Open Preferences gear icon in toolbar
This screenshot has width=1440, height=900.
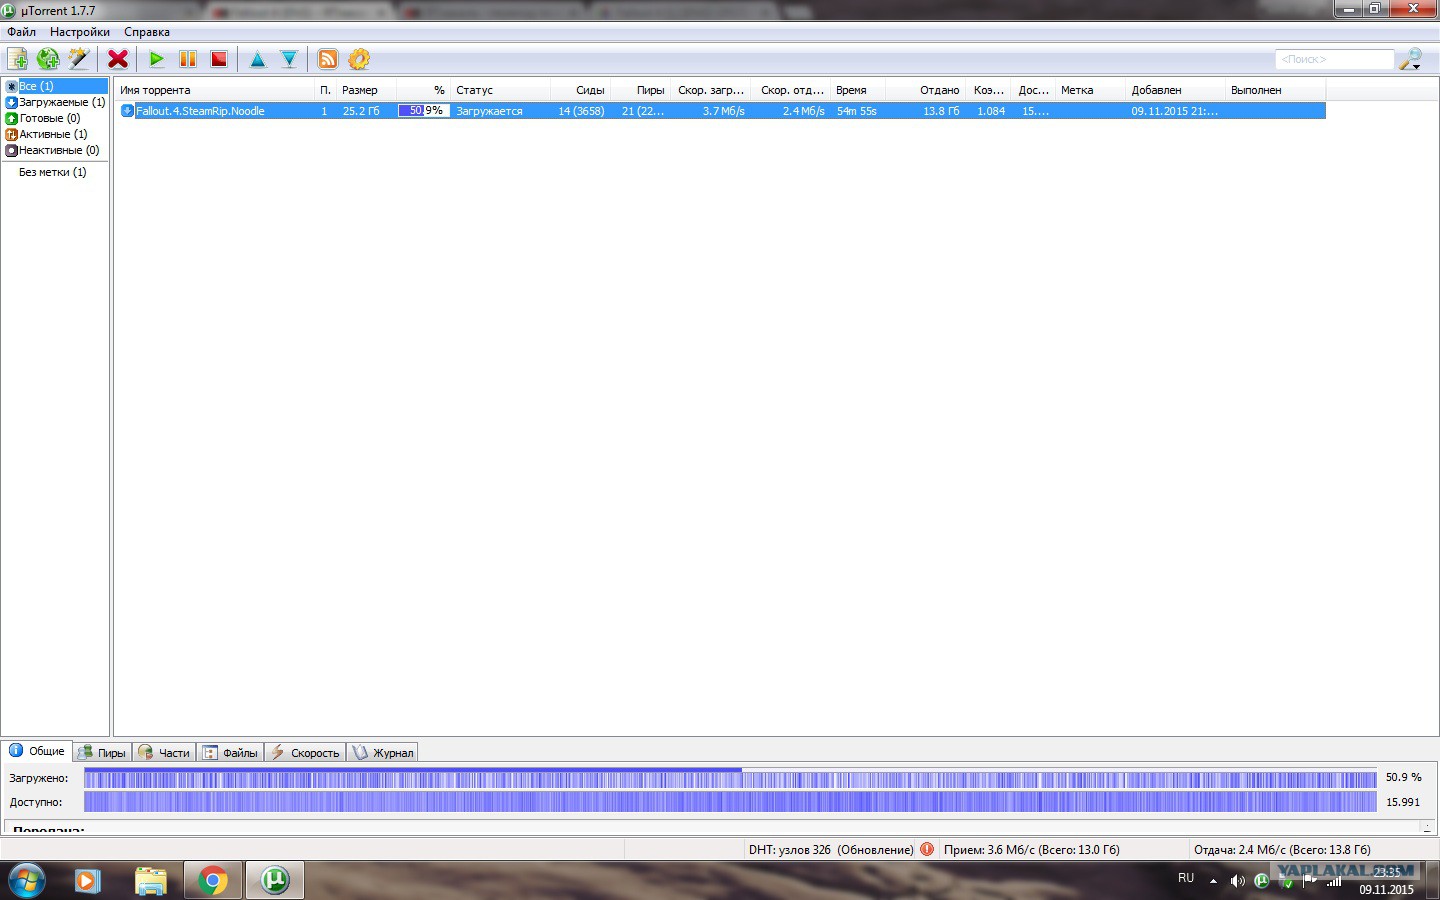359,59
